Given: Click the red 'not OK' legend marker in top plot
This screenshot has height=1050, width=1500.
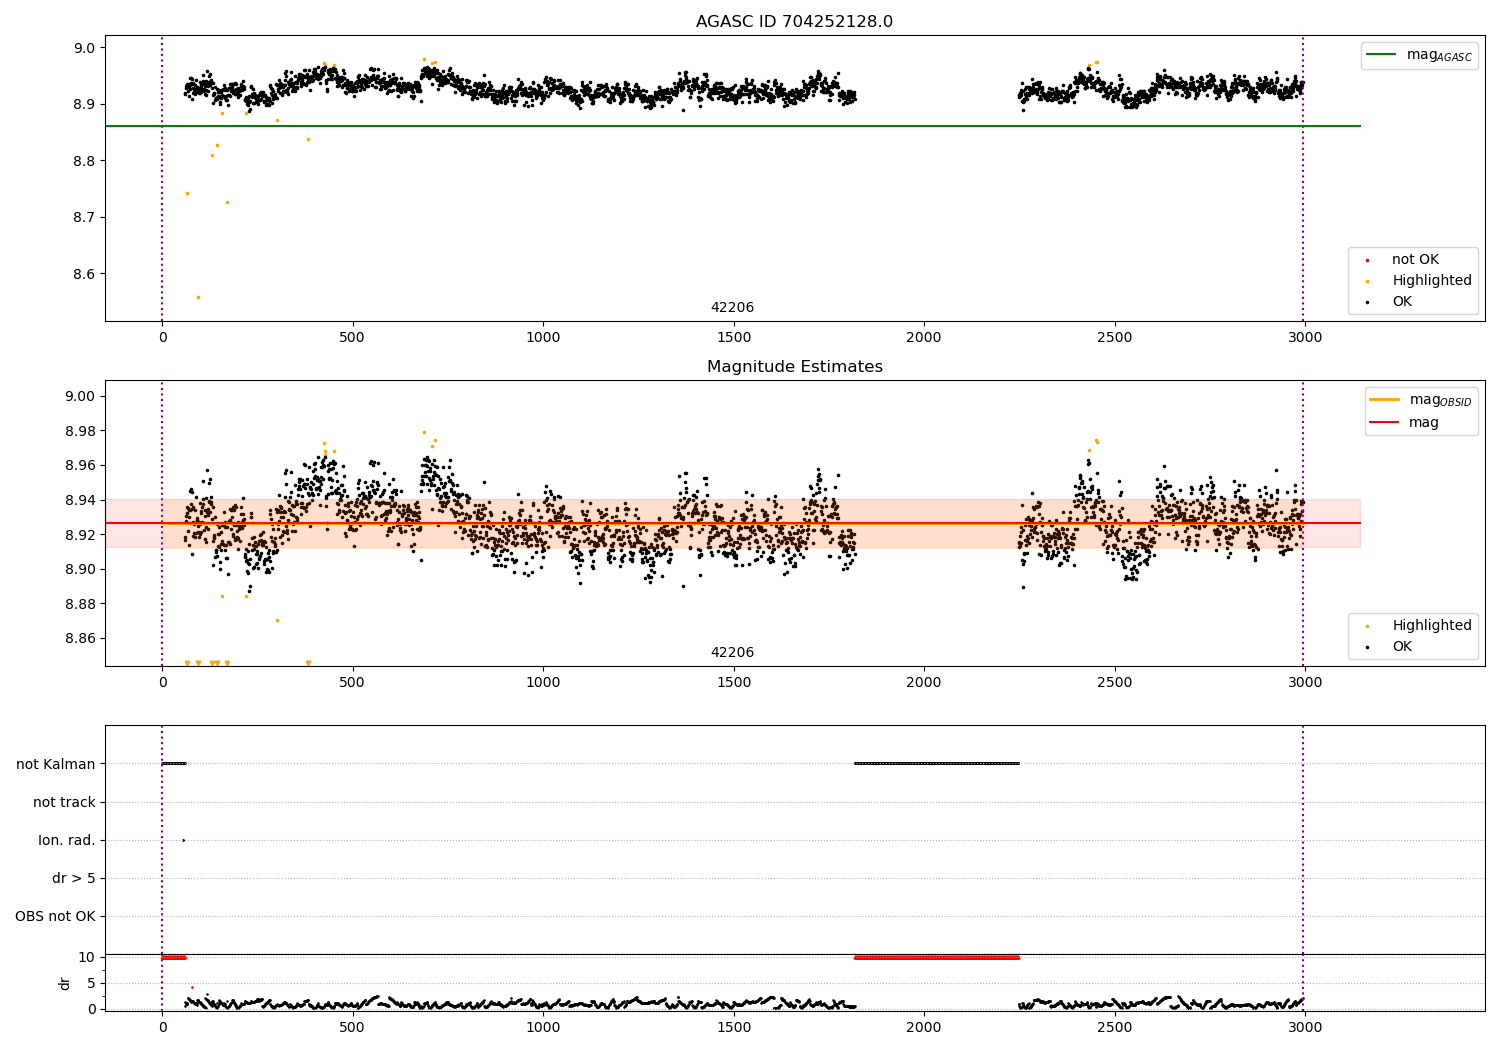Looking at the screenshot, I should [1367, 260].
